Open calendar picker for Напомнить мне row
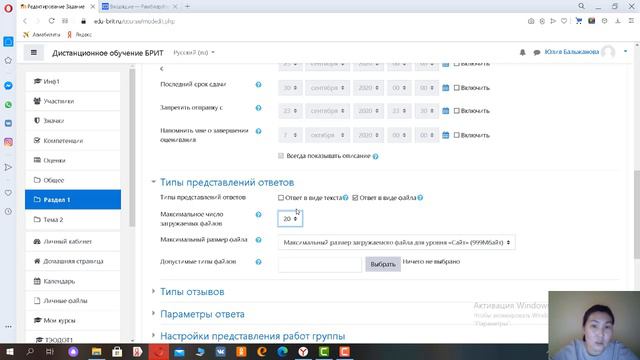 [446, 135]
